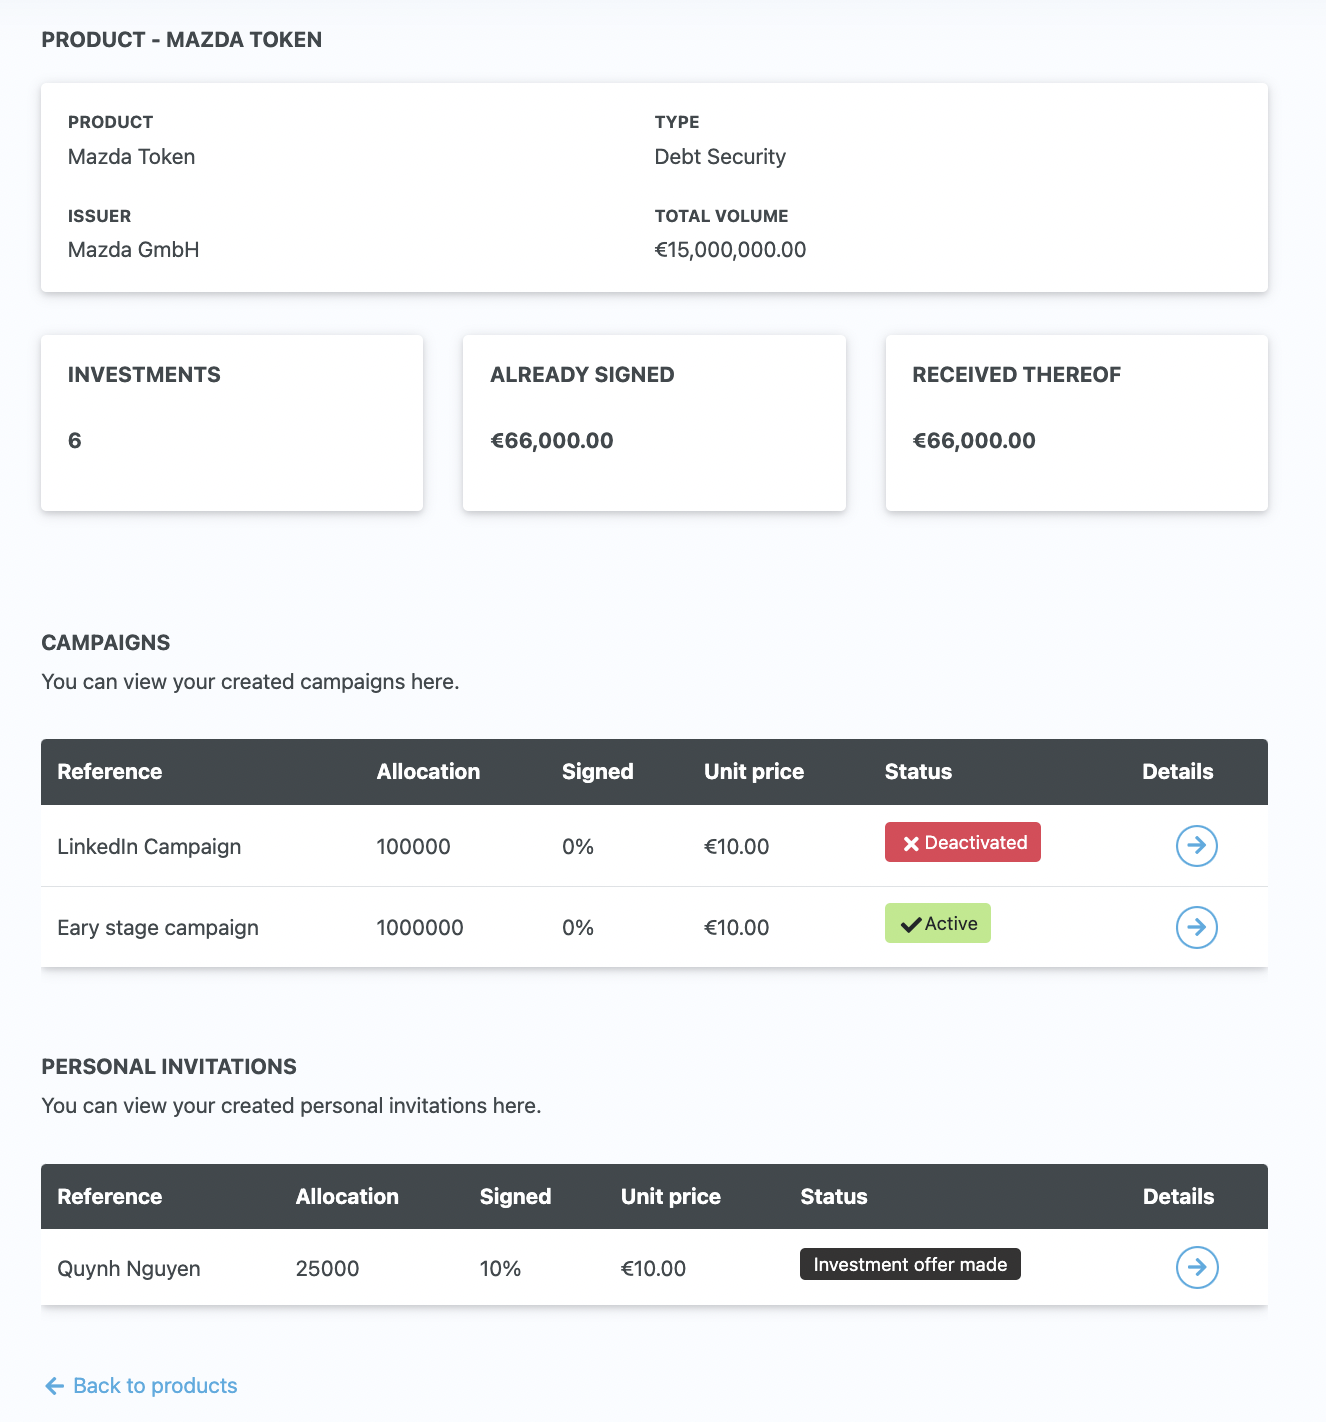Image resolution: width=1326 pixels, height=1422 pixels.
Task: Click the Campaigns table Reference column header
Action: [110, 771]
